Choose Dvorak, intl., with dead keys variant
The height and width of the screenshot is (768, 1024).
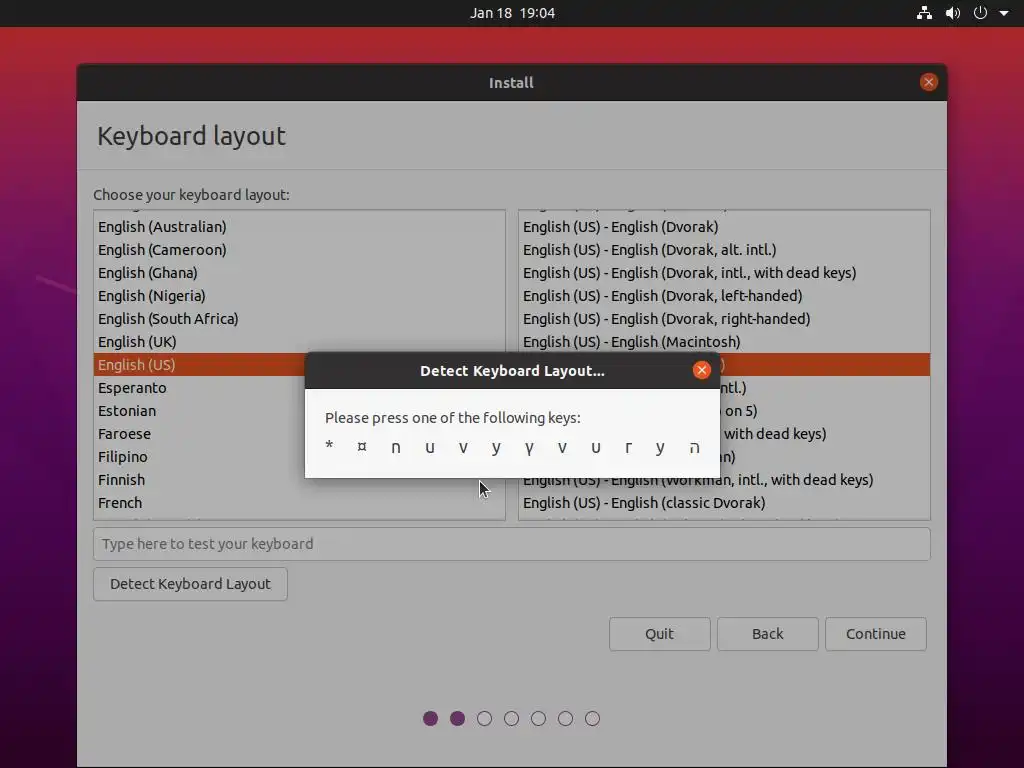tap(724, 272)
